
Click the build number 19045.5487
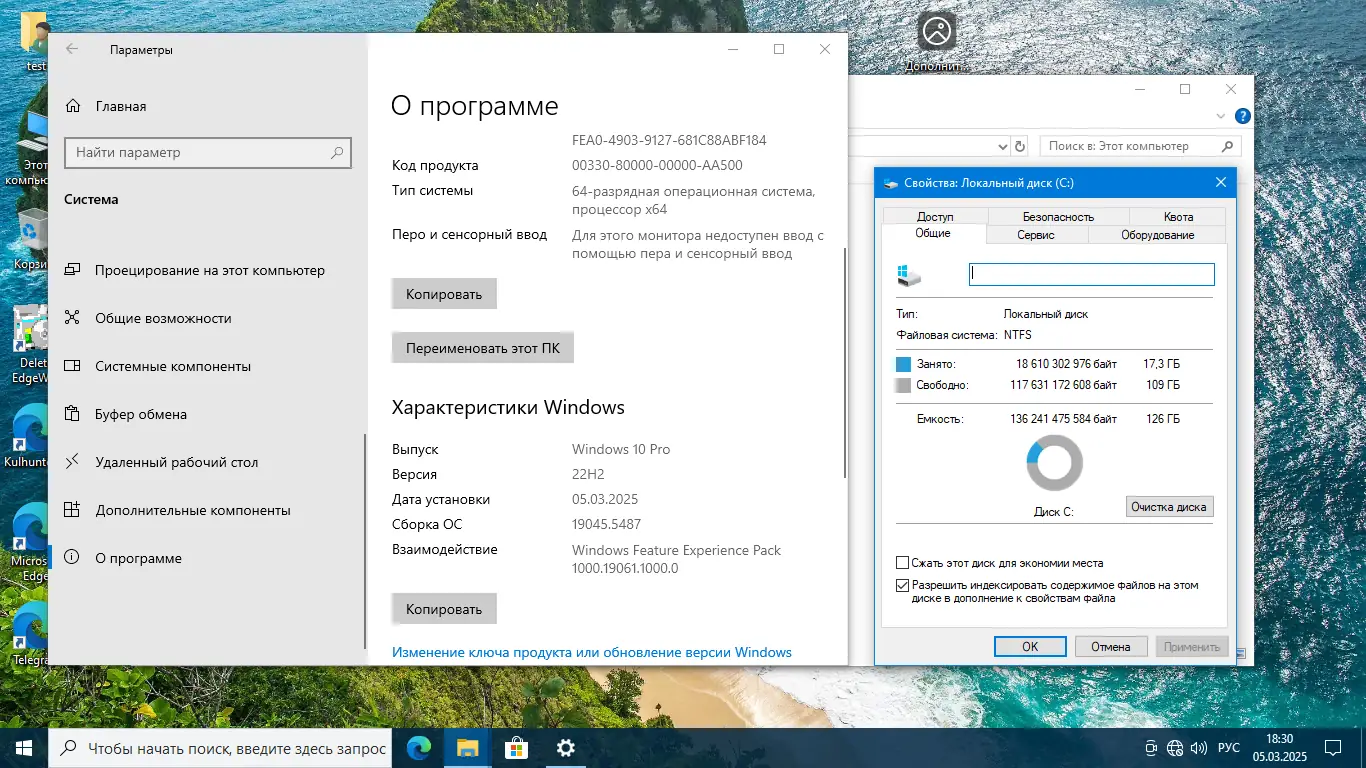[607, 524]
